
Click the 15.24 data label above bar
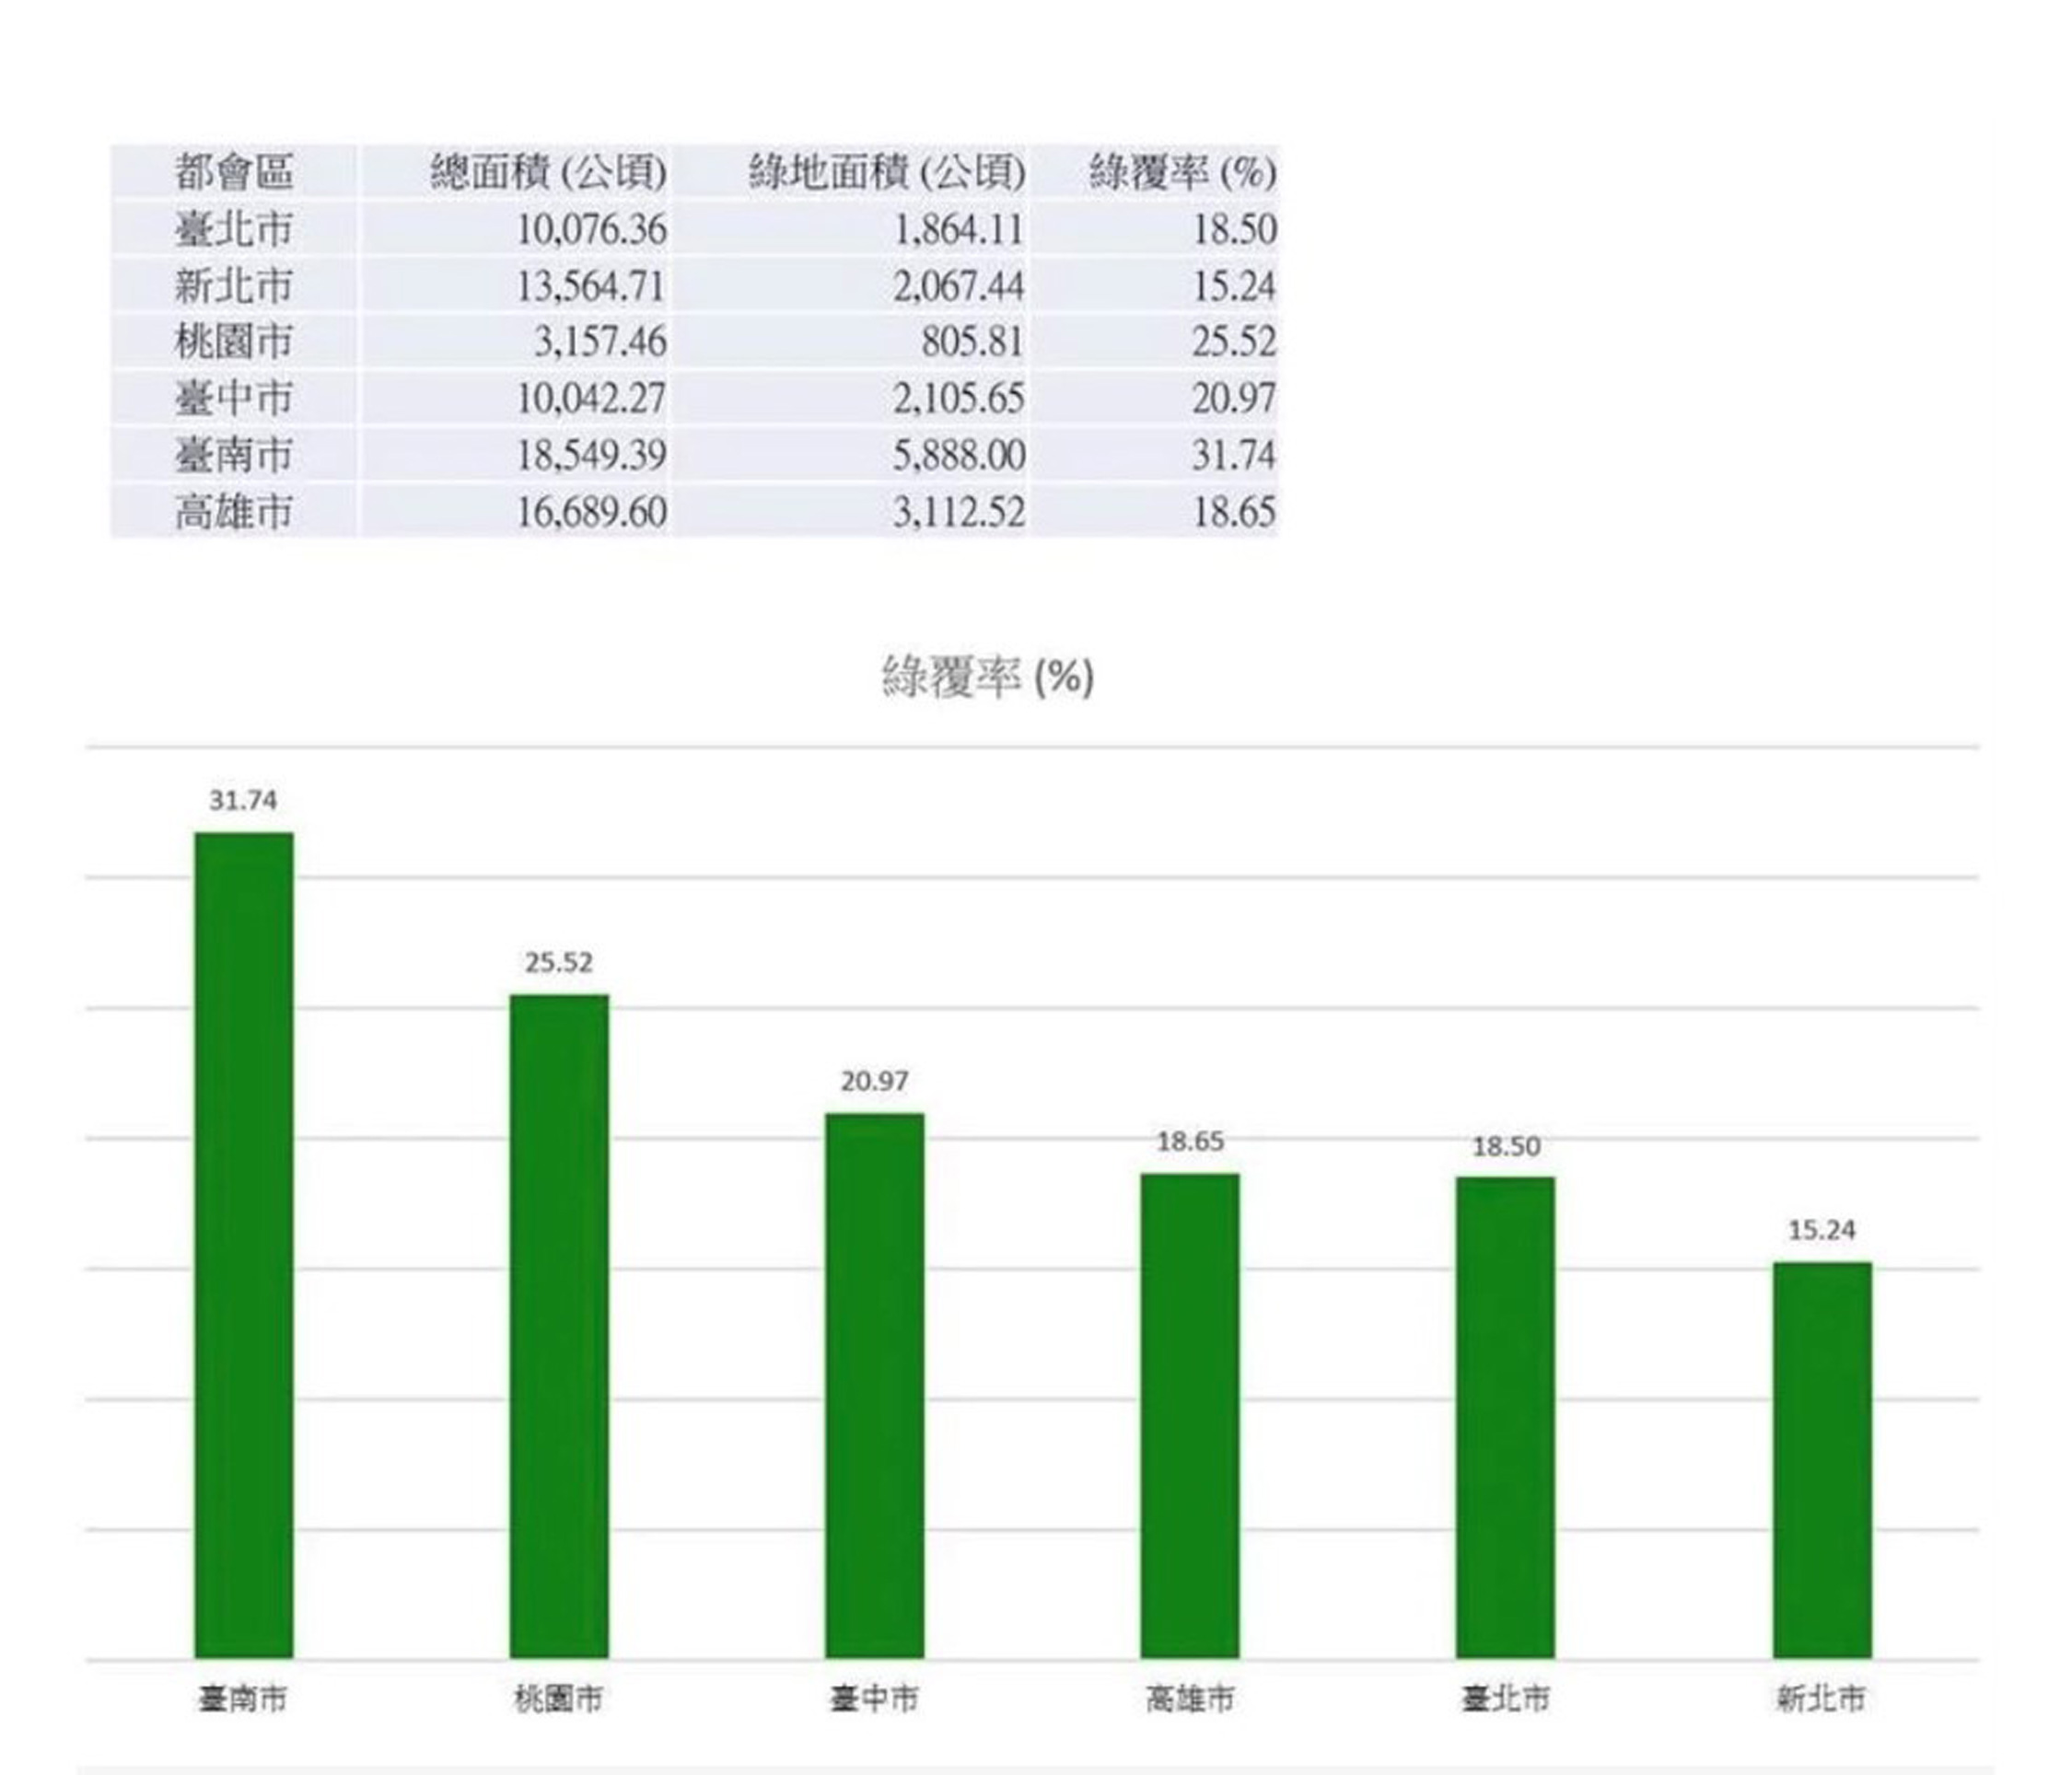pos(1821,1230)
